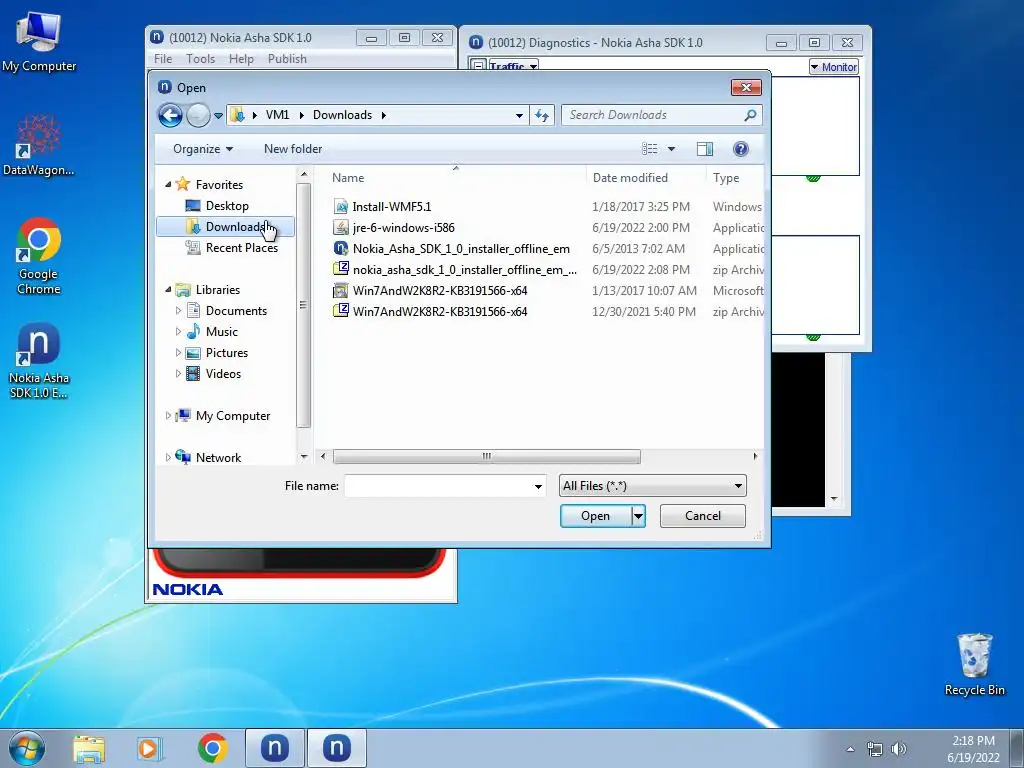Screen dimensions: 1024x768
Task: Expand the Documents library node
Action: pyautogui.click(x=178, y=311)
